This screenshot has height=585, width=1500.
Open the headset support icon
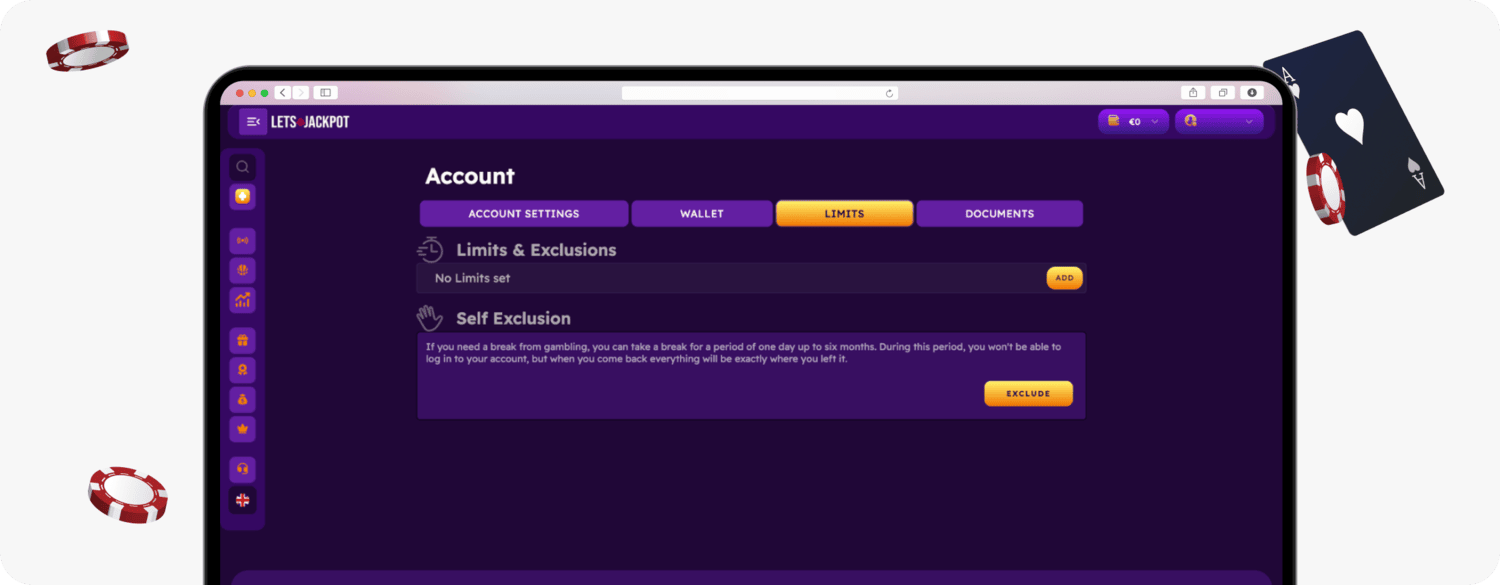[x=242, y=470]
